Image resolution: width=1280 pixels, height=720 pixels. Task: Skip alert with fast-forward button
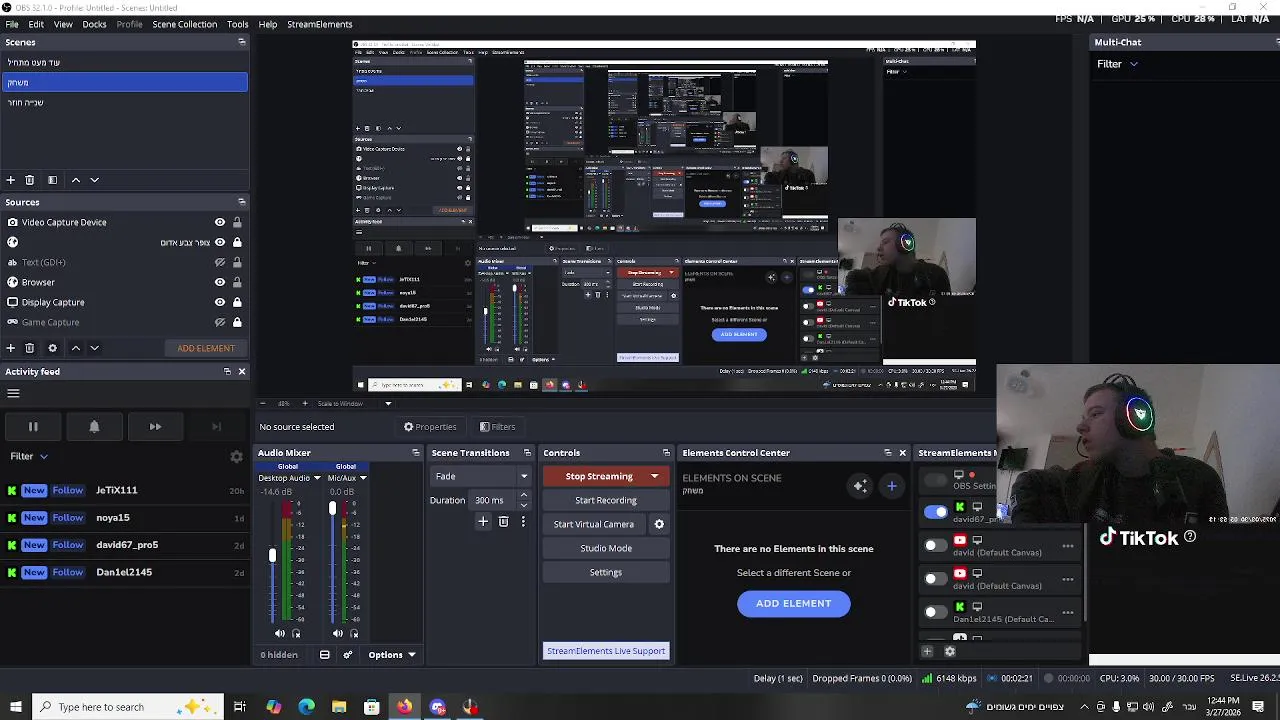point(155,427)
